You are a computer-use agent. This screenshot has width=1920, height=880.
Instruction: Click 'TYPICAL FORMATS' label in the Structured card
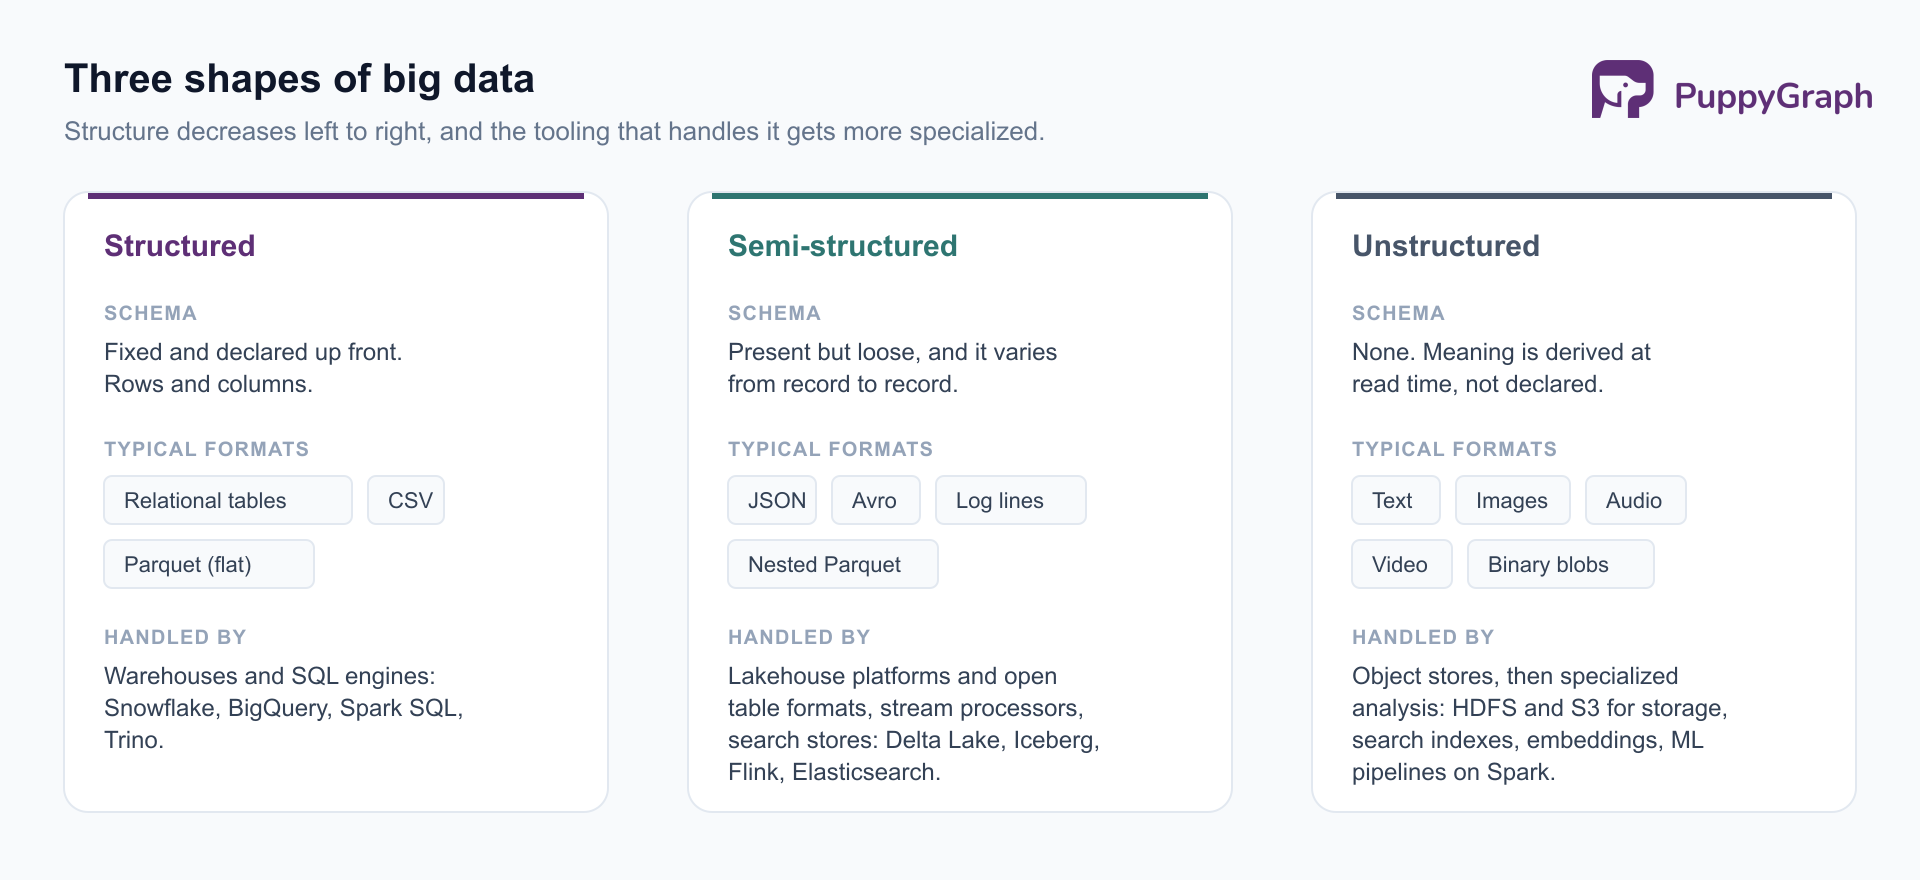[x=207, y=449]
